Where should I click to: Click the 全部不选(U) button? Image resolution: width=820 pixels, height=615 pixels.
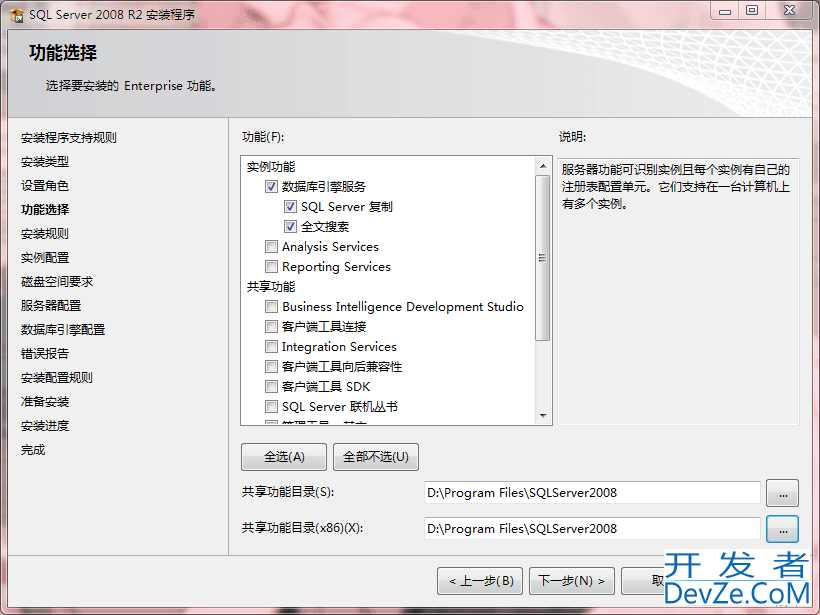coord(375,457)
